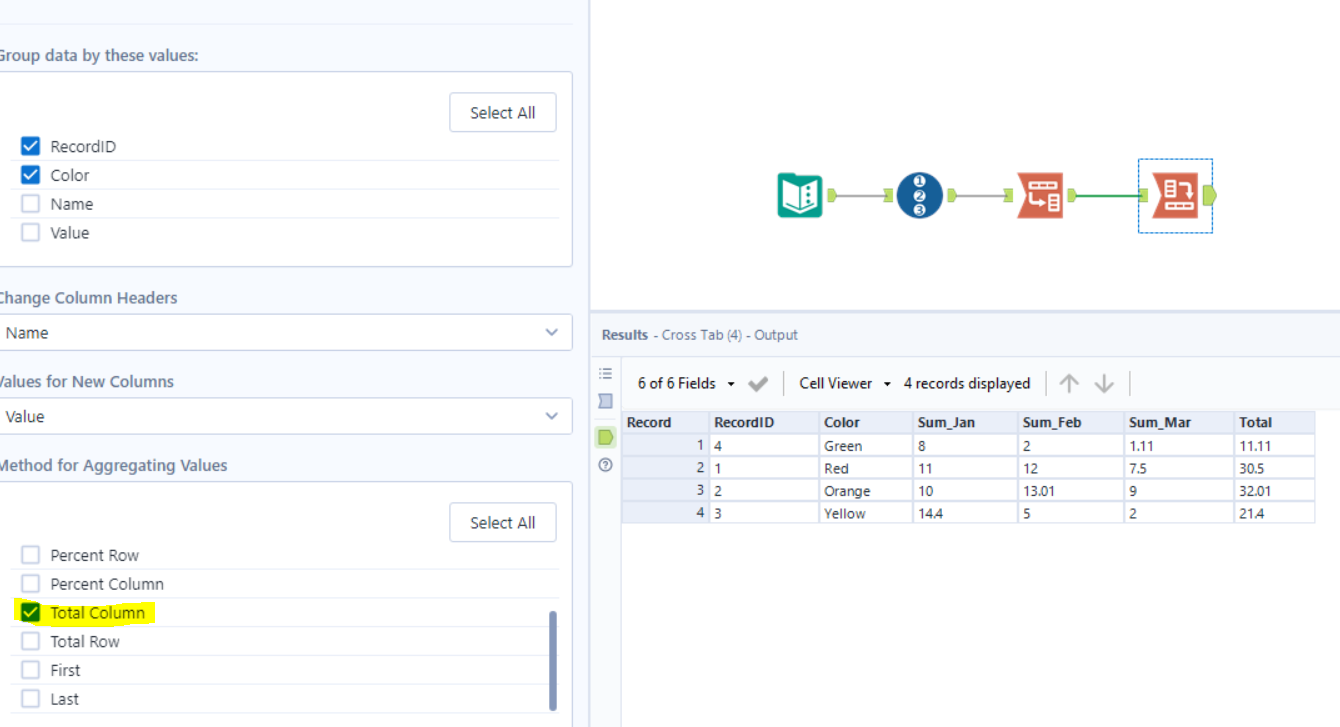Image resolution: width=1340 pixels, height=727 pixels.
Task: Enable the Total Row aggregation method
Action: 30,641
